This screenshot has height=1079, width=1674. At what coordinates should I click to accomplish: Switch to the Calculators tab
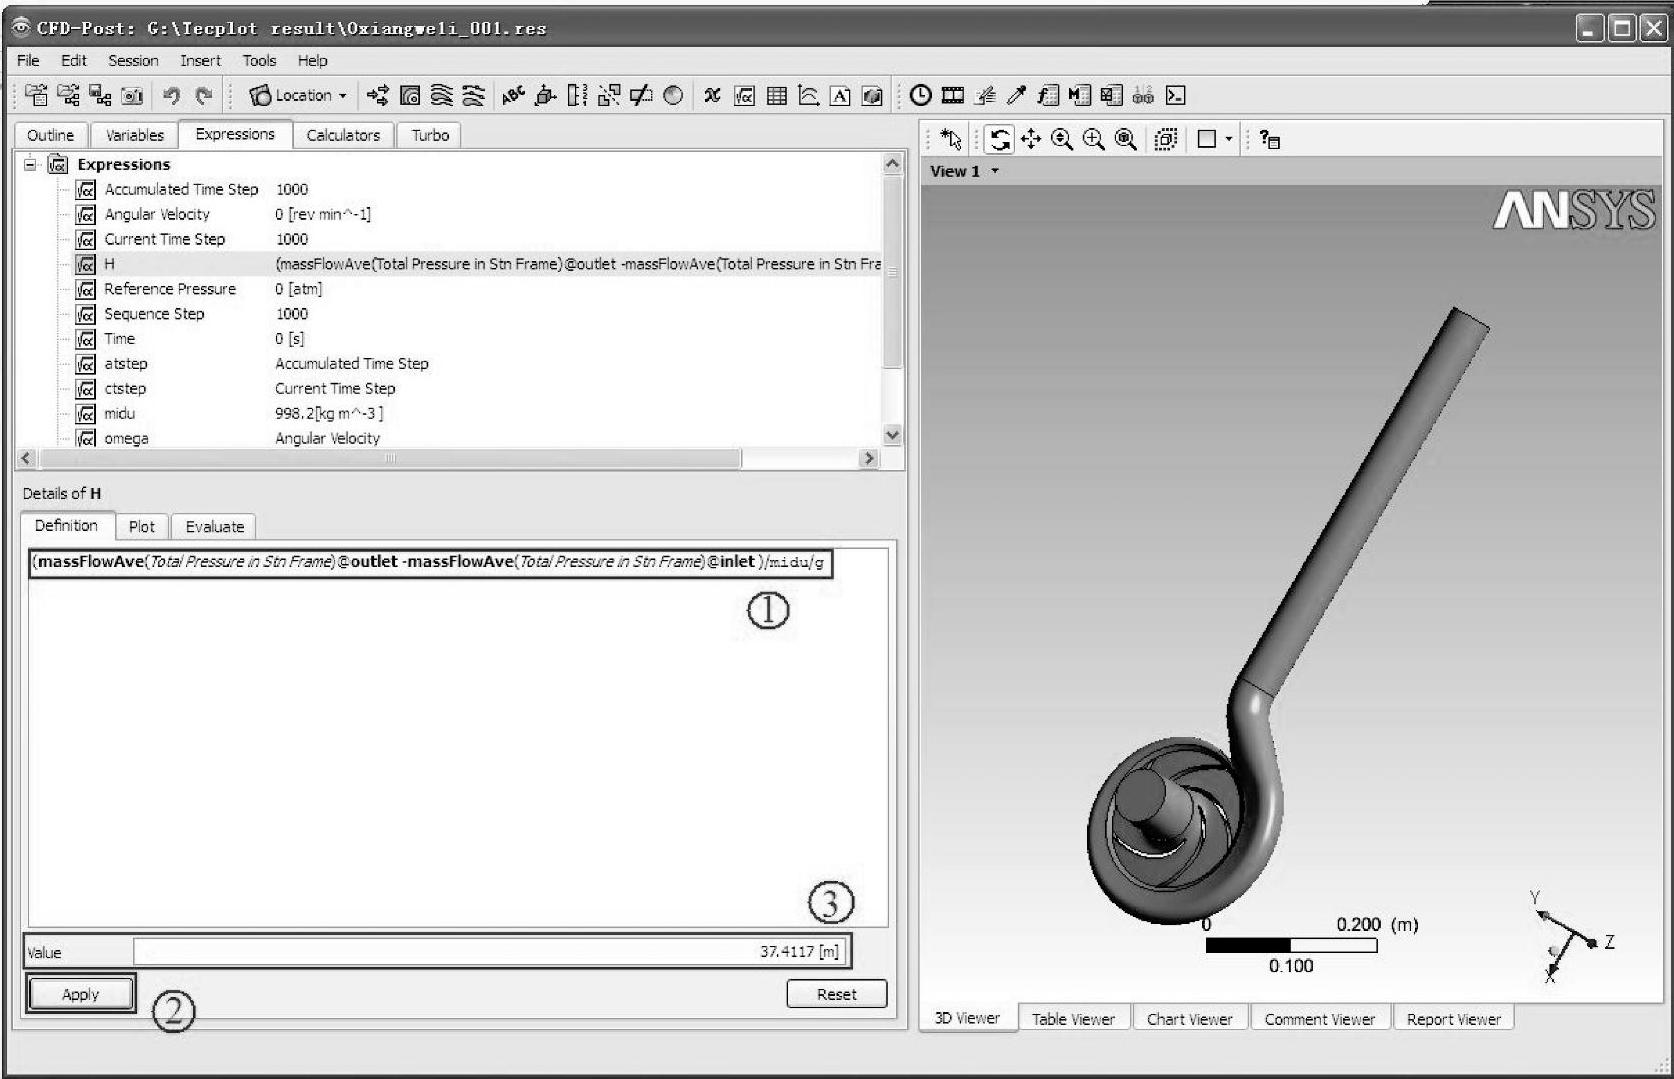343,135
